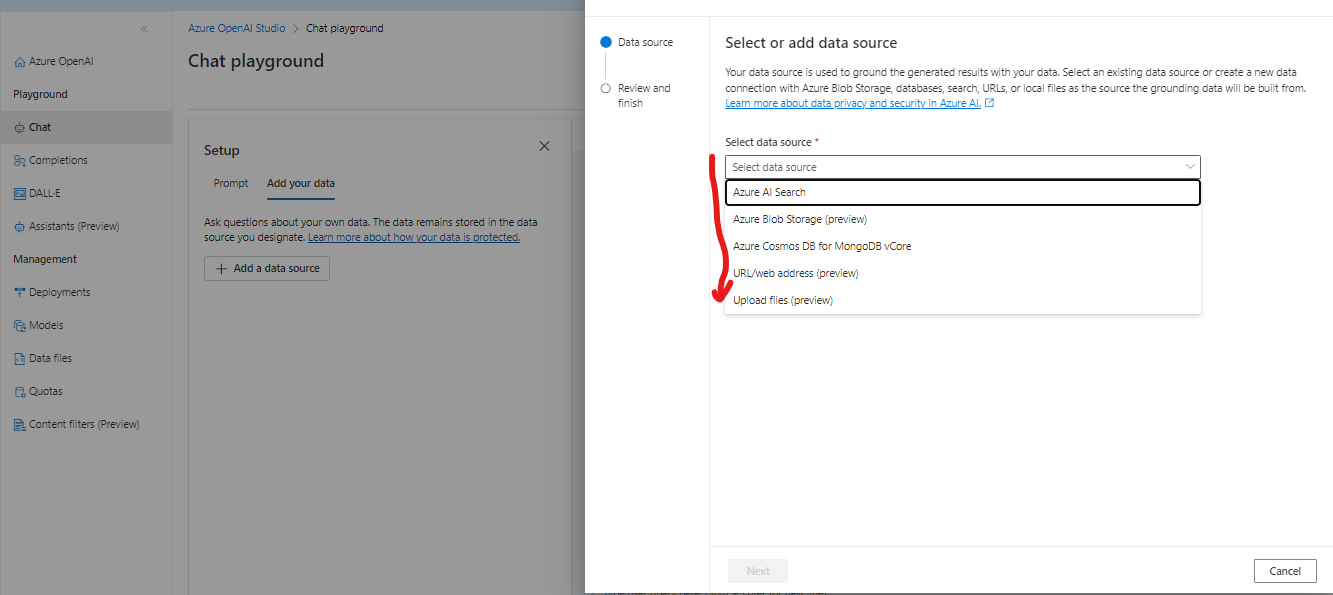Image resolution: width=1333 pixels, height=595 pixels.
Task: Open the Select data source combo box
Action: pyautogui.click(x=962, y=167)
